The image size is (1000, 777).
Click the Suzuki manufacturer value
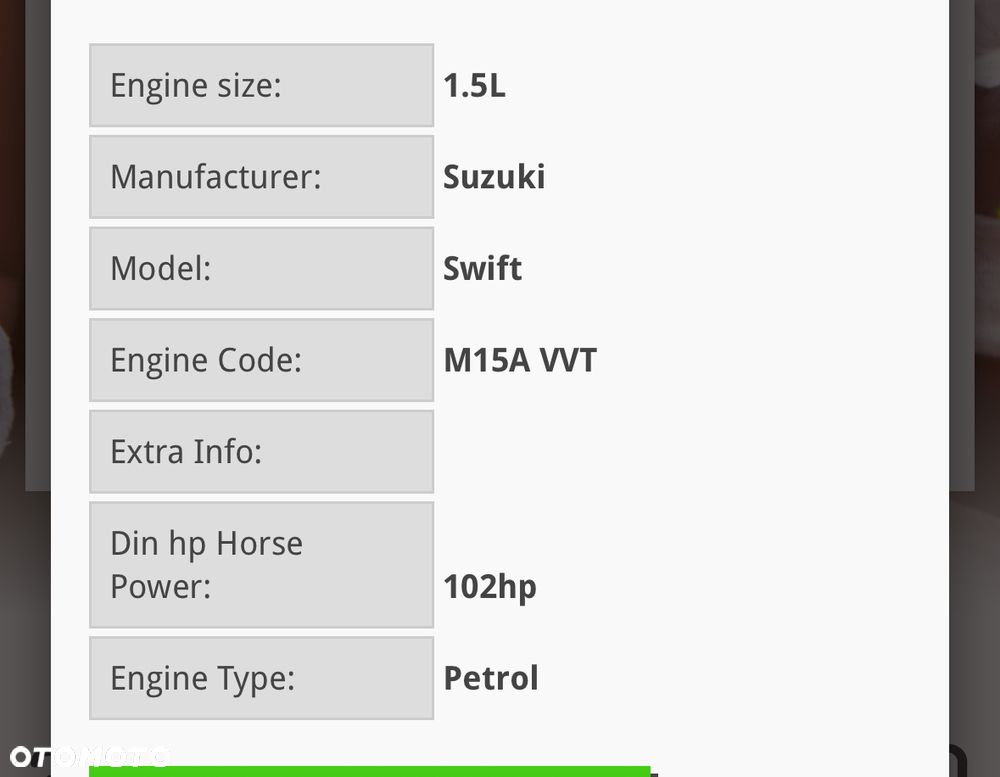494,177
